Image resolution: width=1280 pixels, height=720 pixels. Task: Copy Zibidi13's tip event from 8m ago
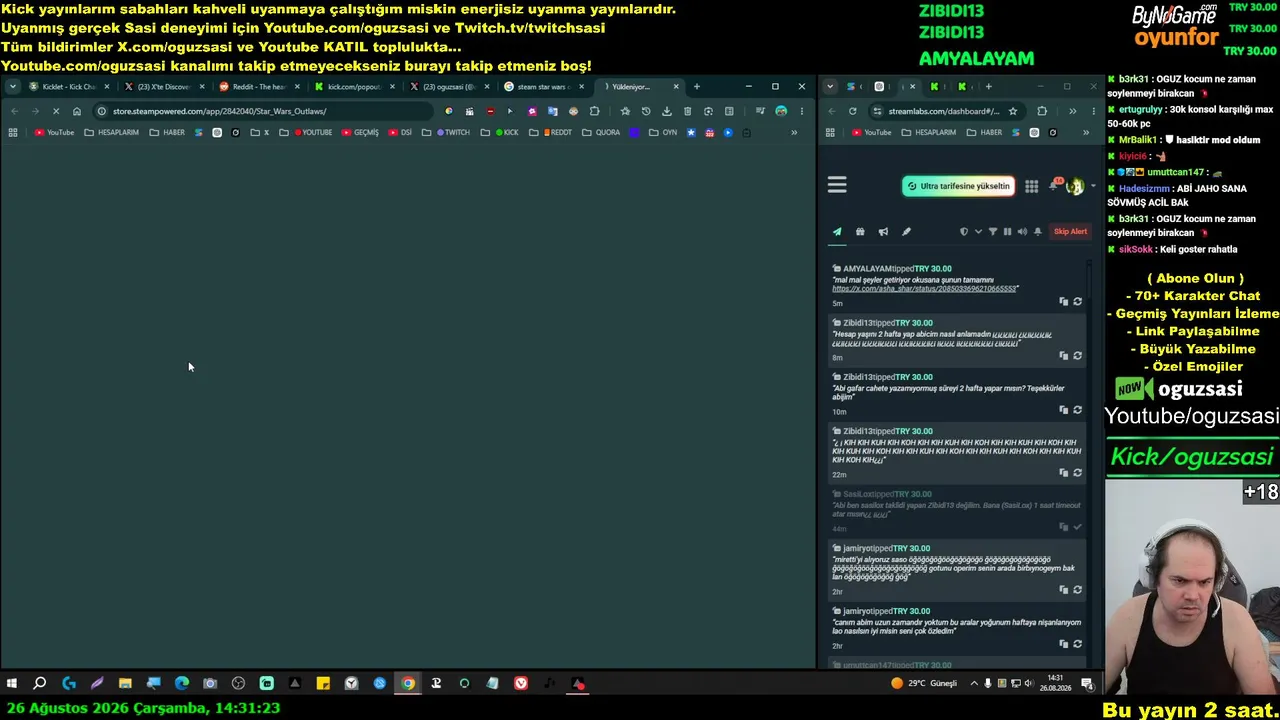click(1063, 356)
